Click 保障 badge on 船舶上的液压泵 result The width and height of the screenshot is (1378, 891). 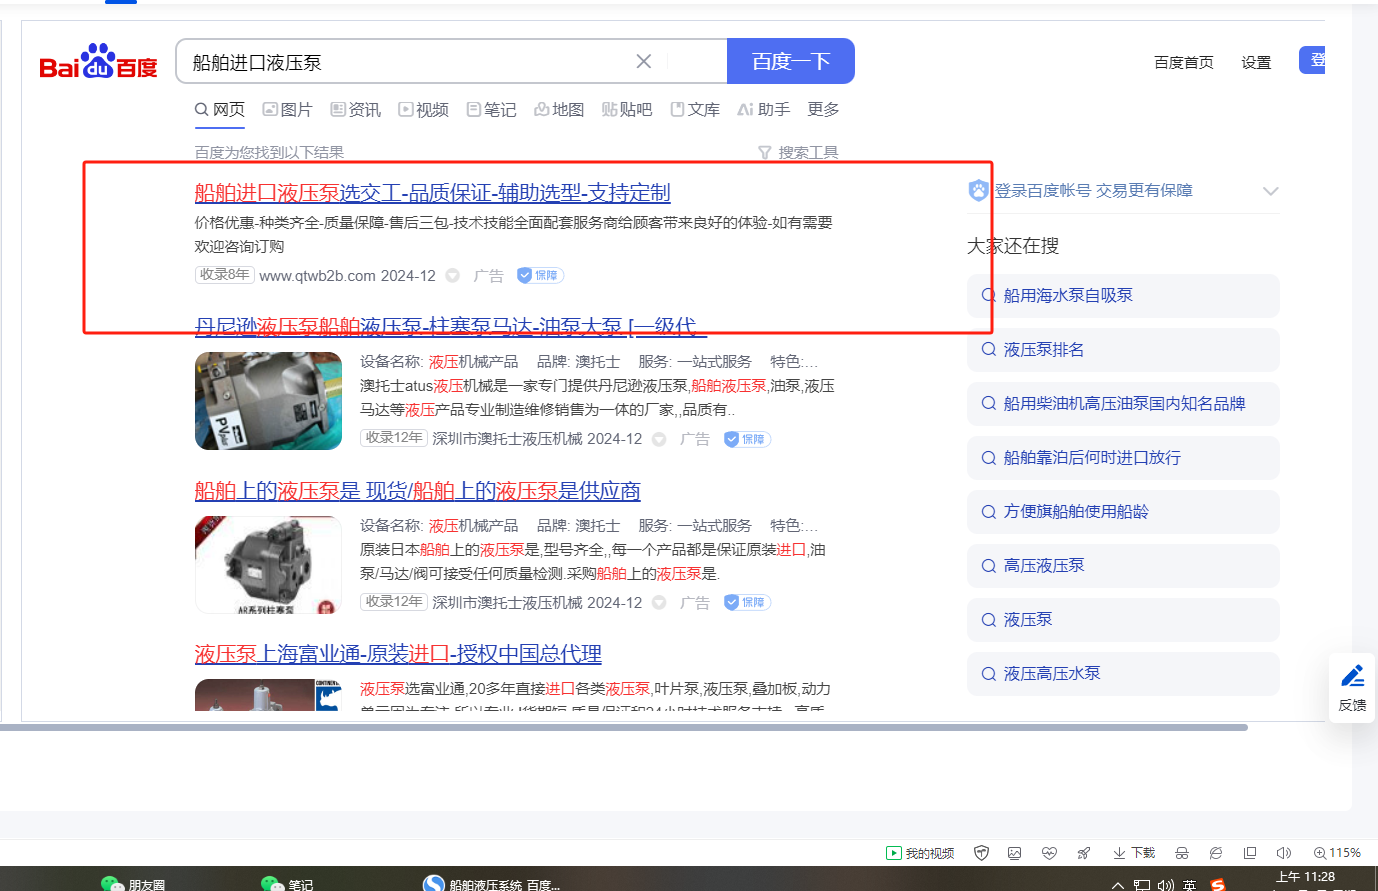coord(747,602)
